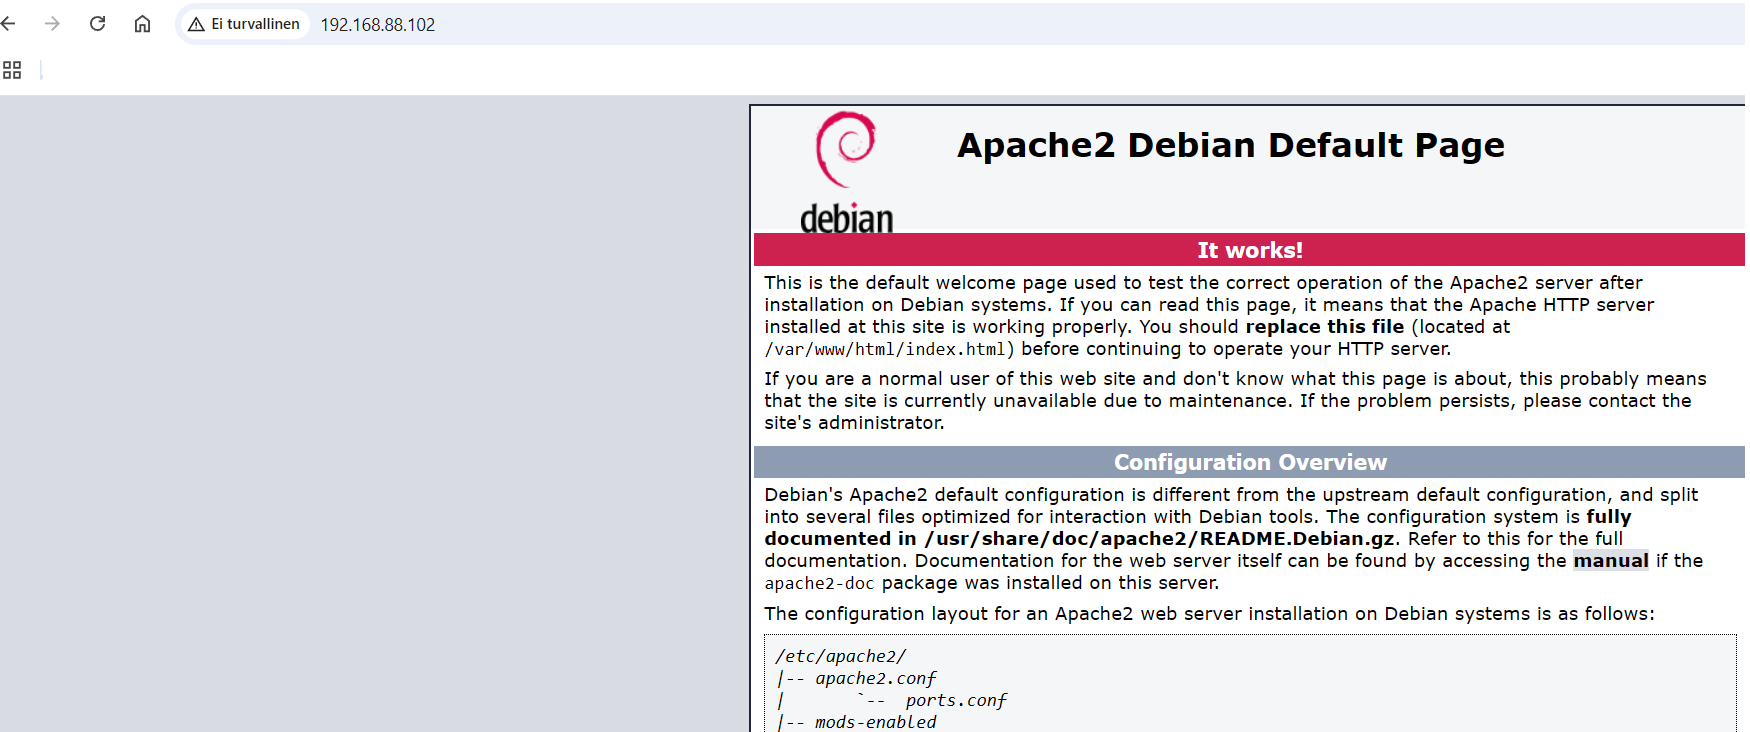
Task: Click the 'debian' wordmark under the logo
Action: point(846,218)
